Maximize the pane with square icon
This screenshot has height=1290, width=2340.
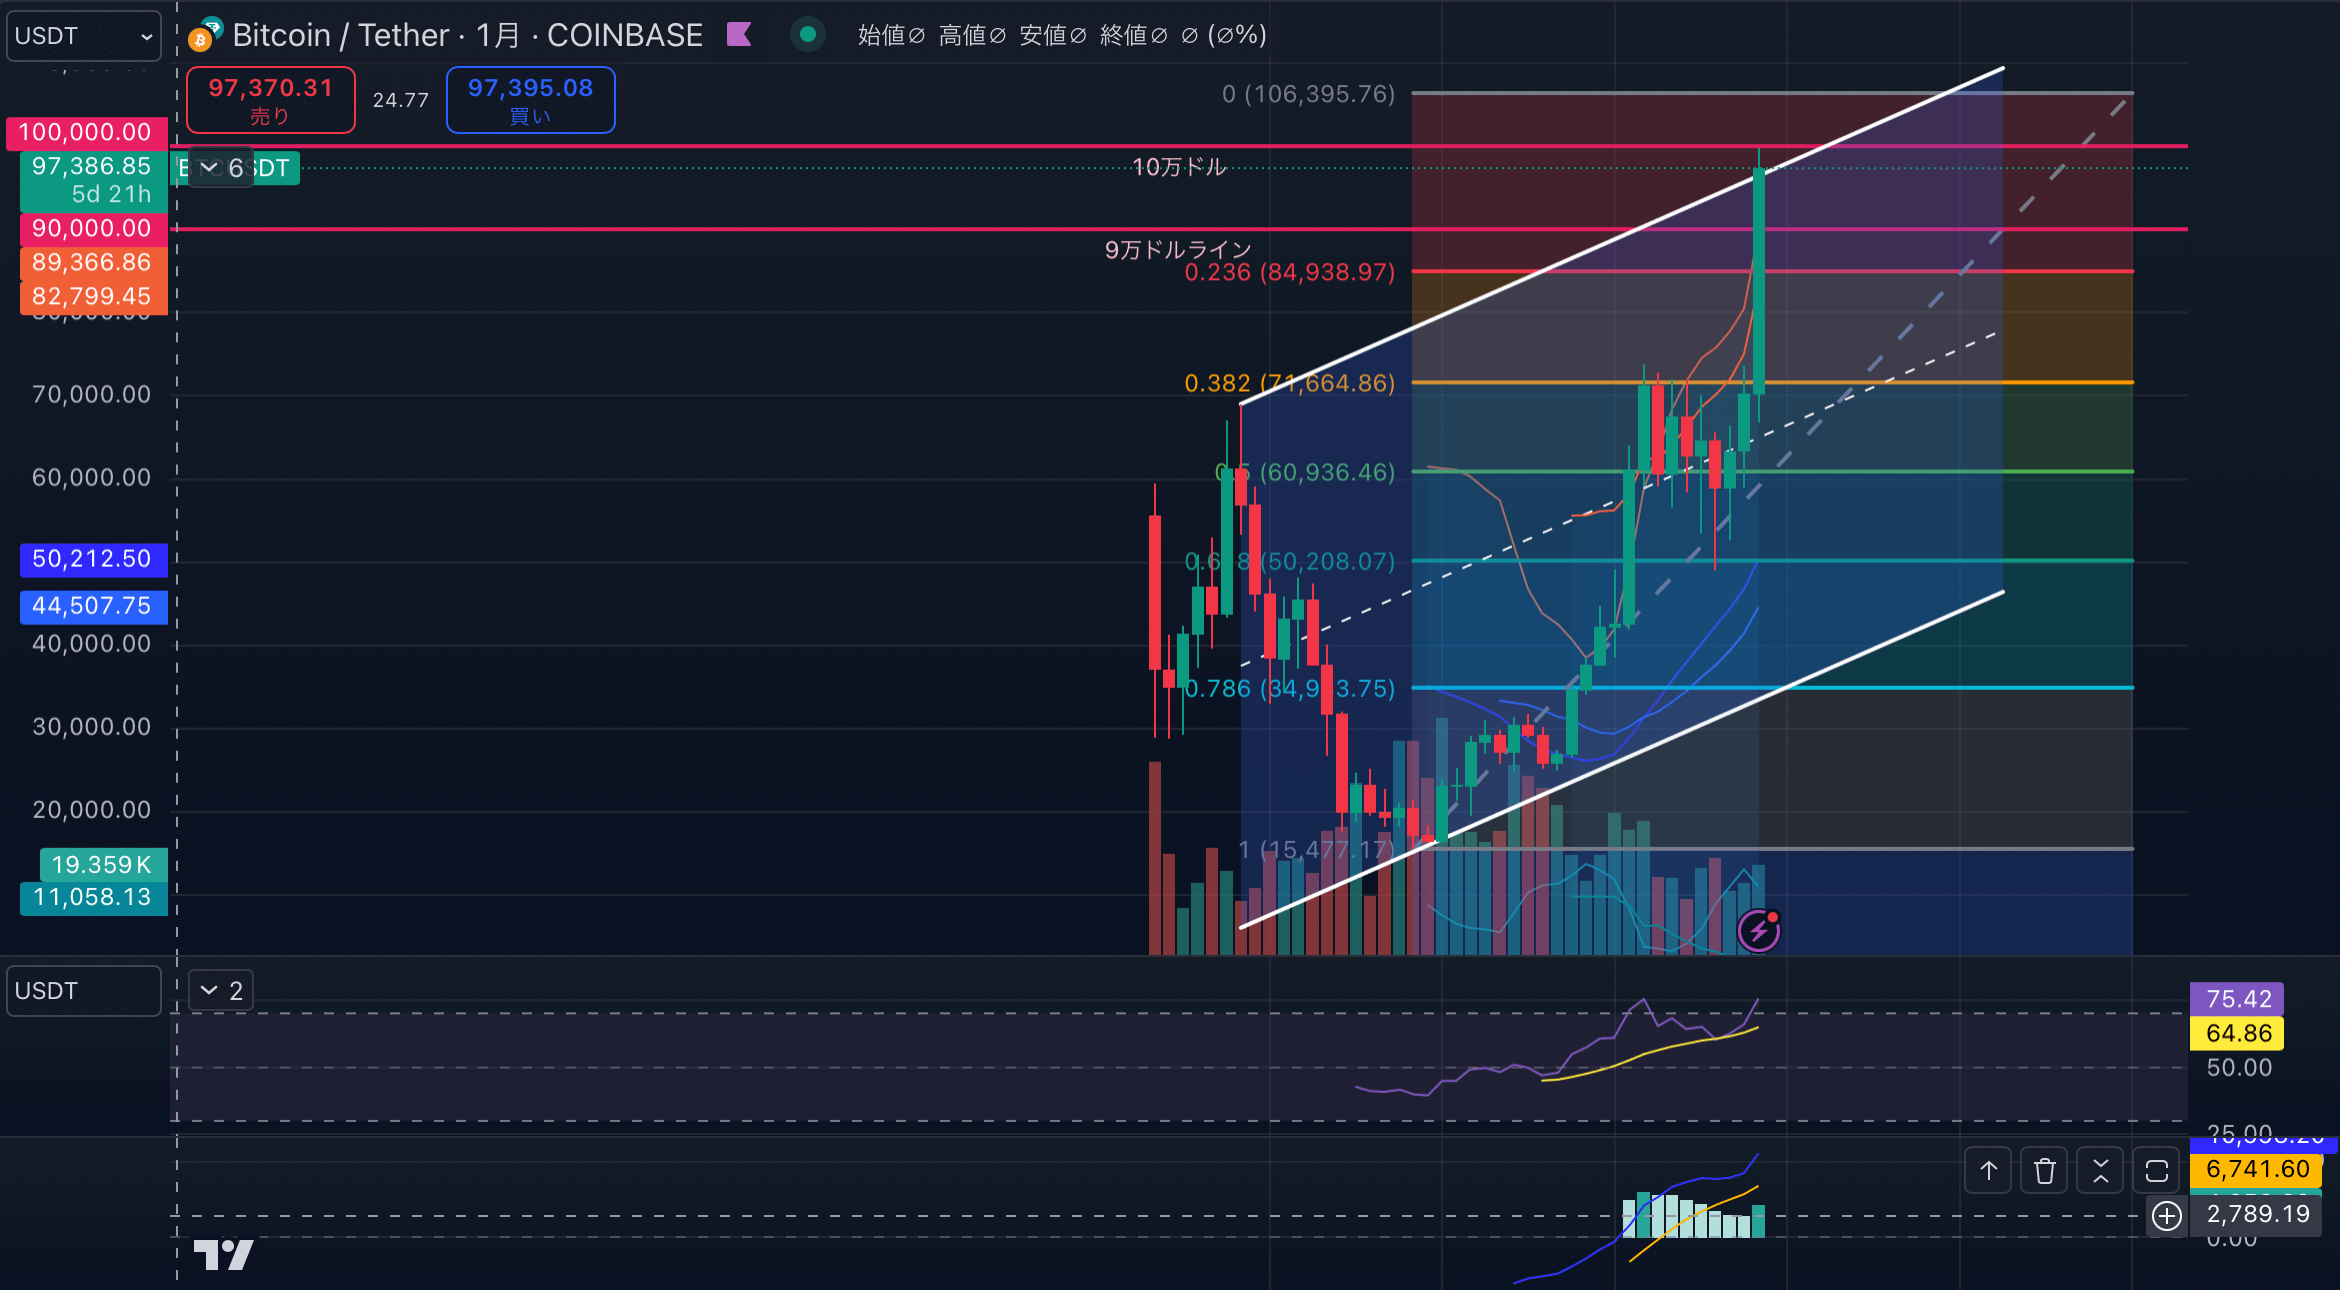pos(2157,1171)
